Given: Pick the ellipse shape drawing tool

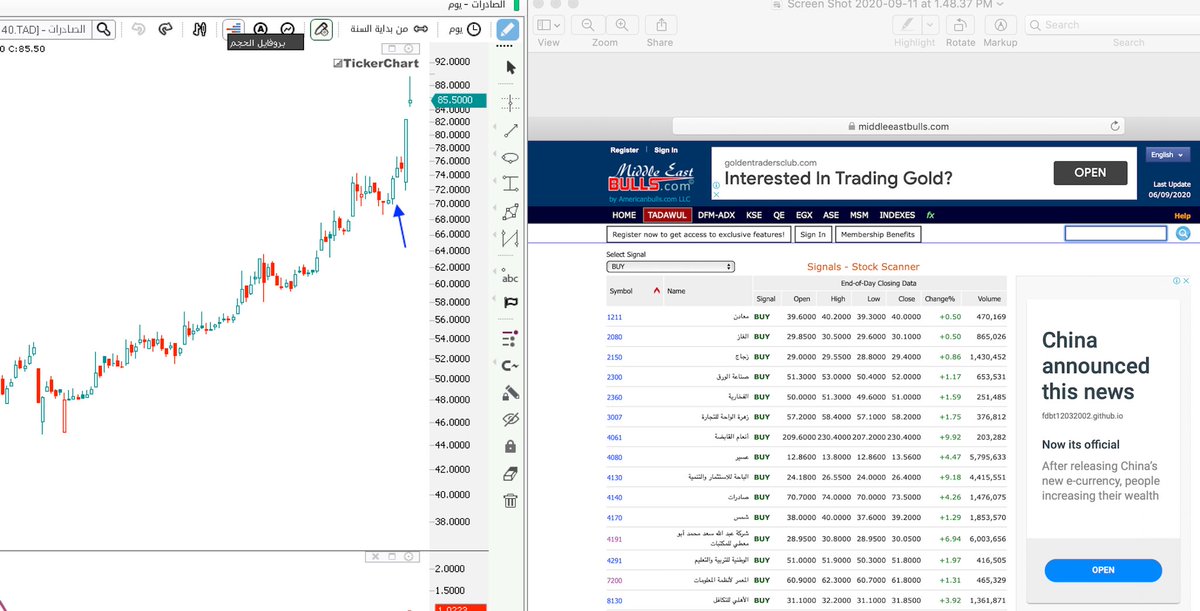Looking at the screenshot, I should click(x=511, y=157).
